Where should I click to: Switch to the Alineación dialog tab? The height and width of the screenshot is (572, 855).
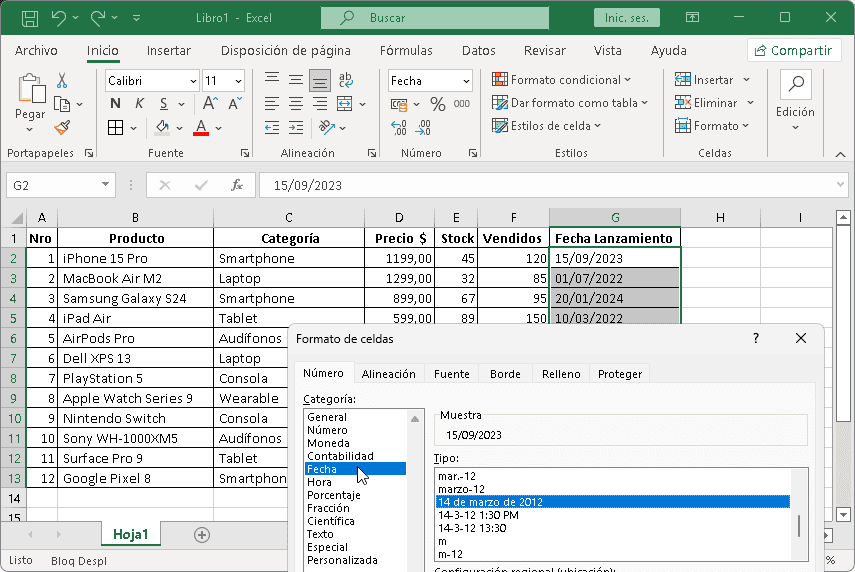388,374
